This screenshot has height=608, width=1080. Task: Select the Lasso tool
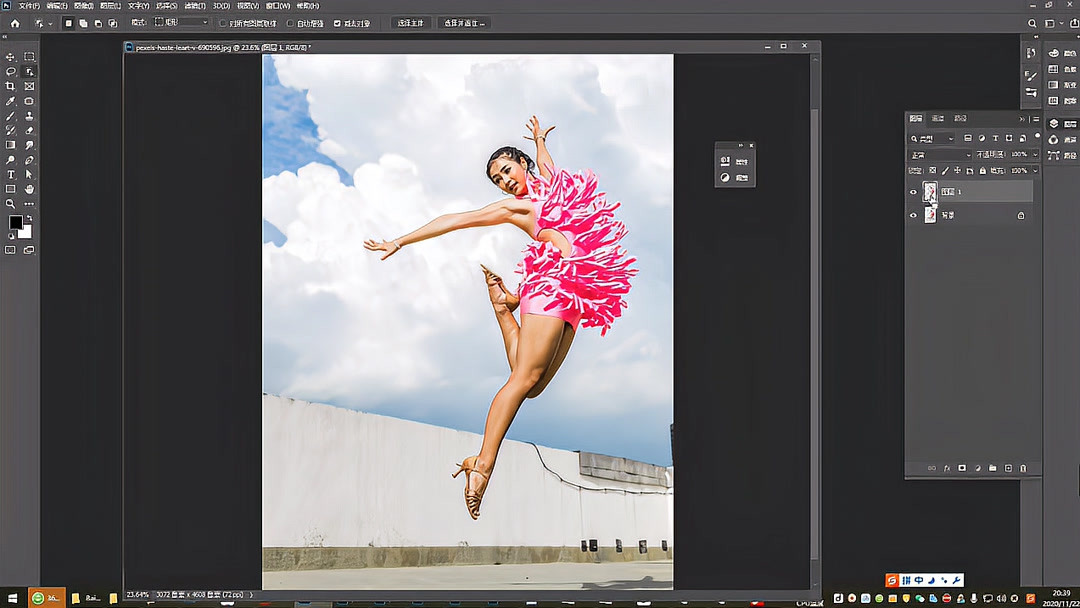pyautogui.click(x=11, y=72)
